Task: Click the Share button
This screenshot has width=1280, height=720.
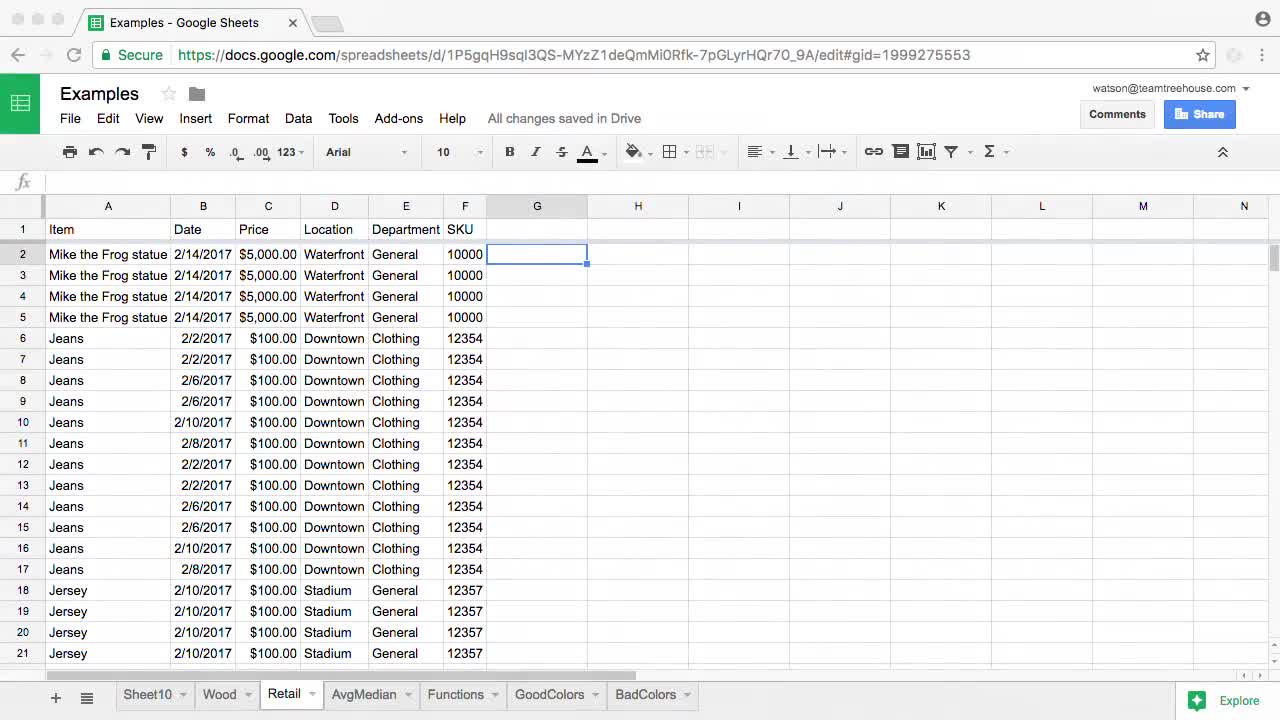Action: click(x=1199, y=114)
